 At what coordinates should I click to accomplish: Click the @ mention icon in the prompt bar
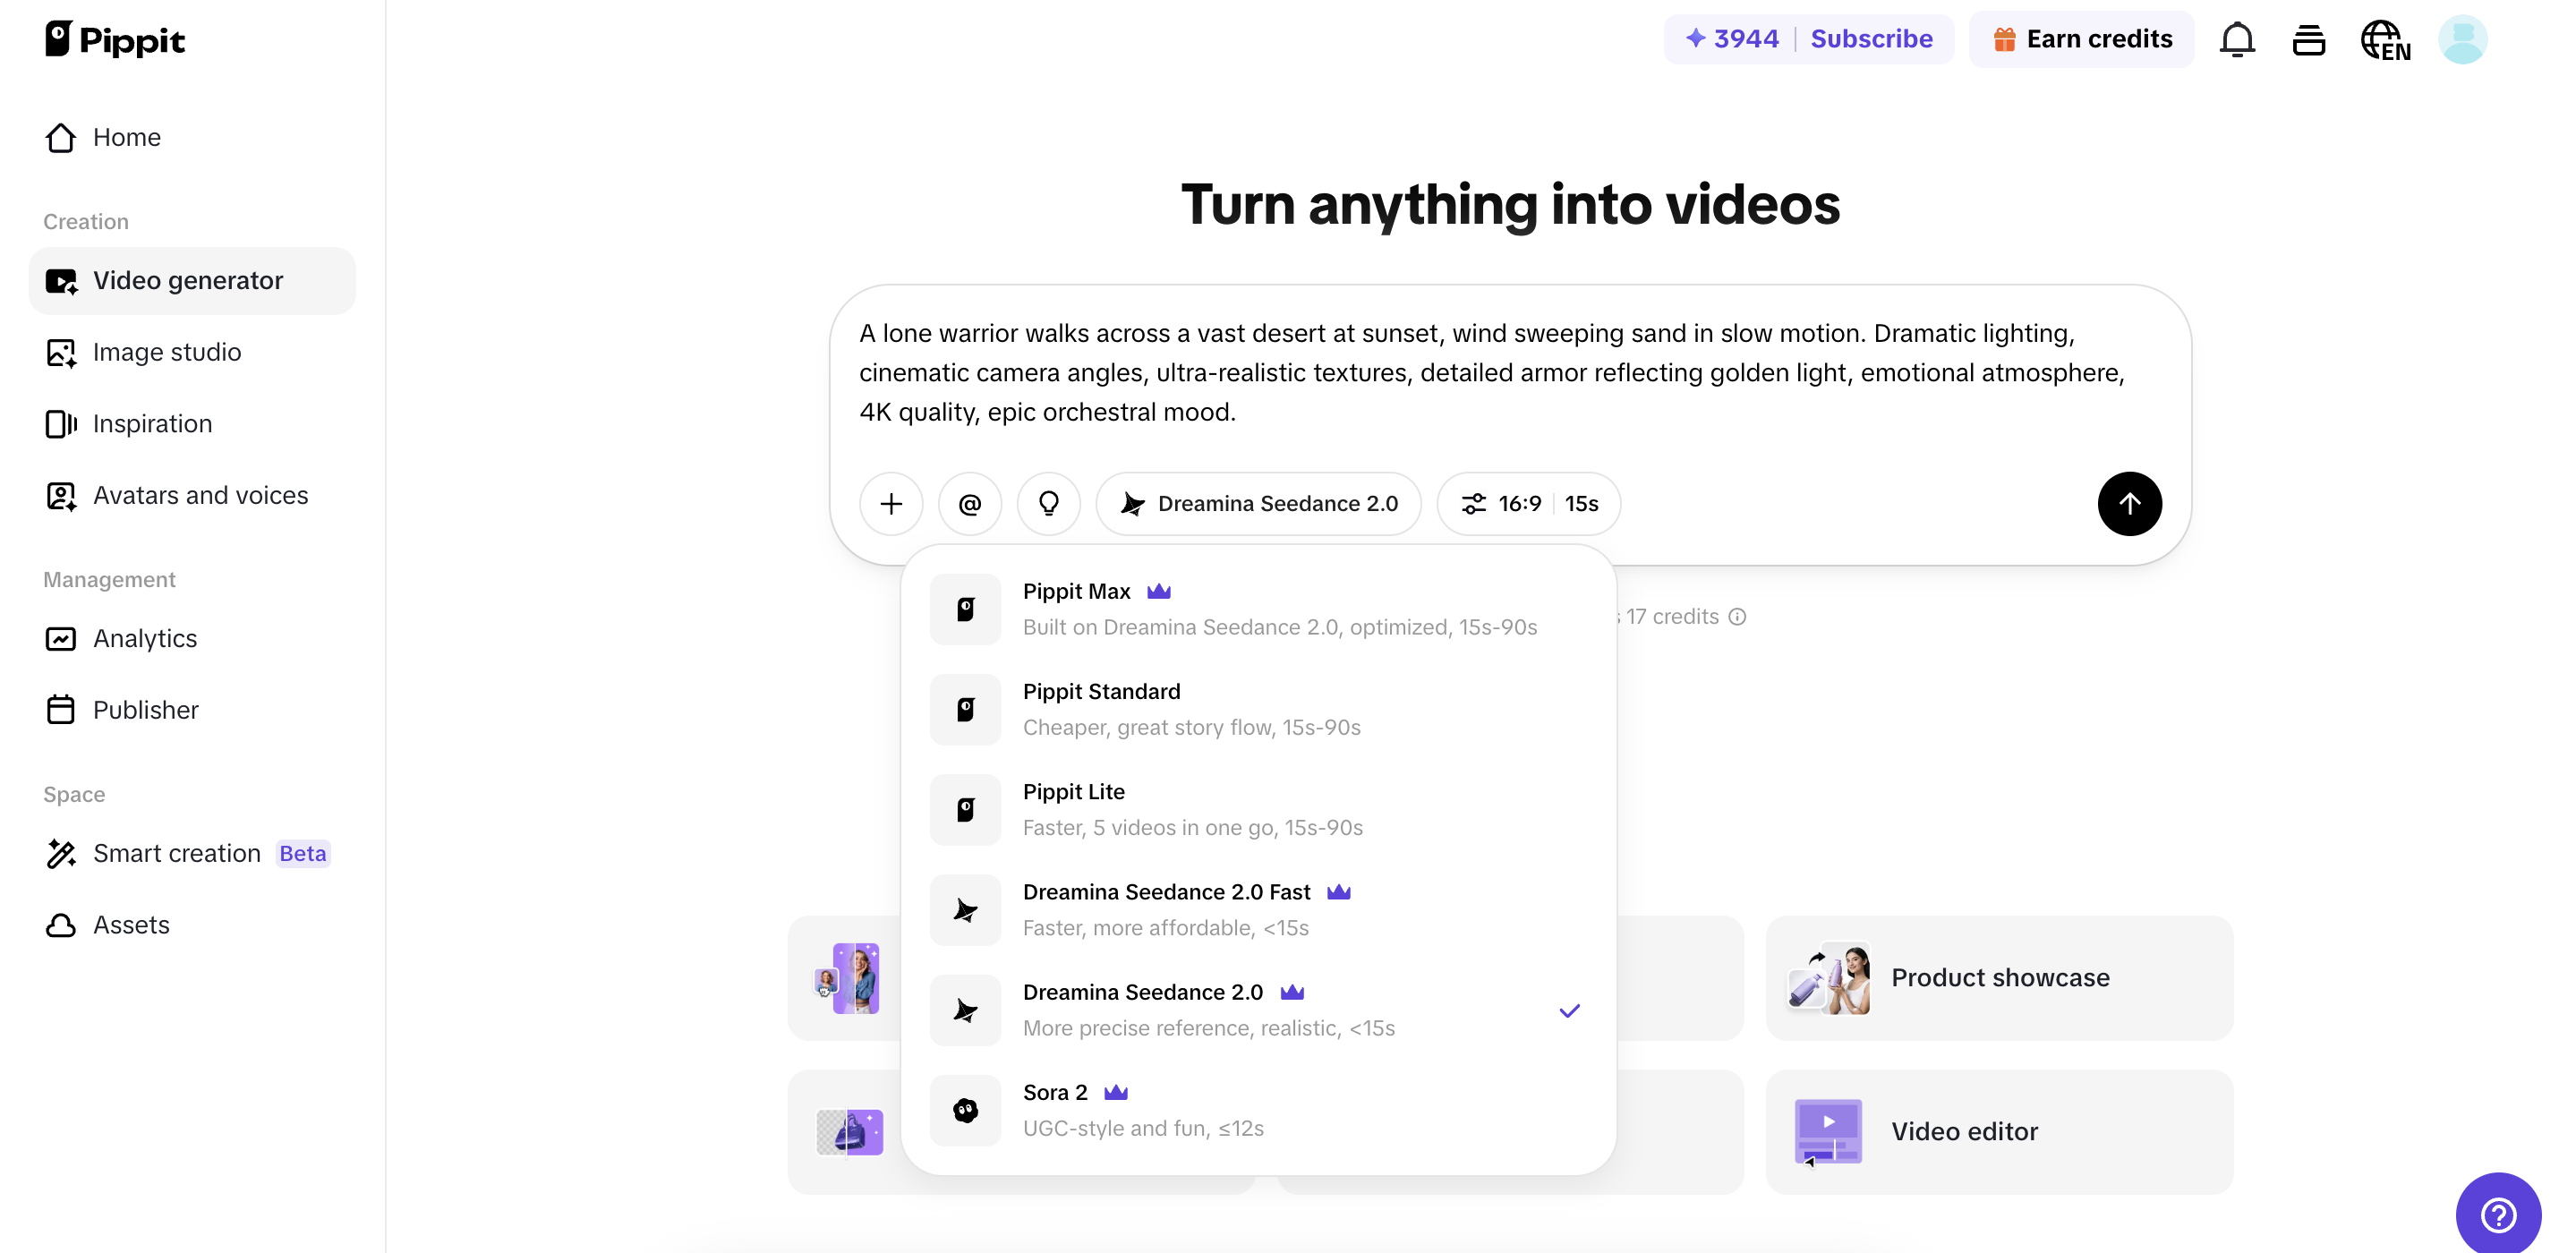969,503
